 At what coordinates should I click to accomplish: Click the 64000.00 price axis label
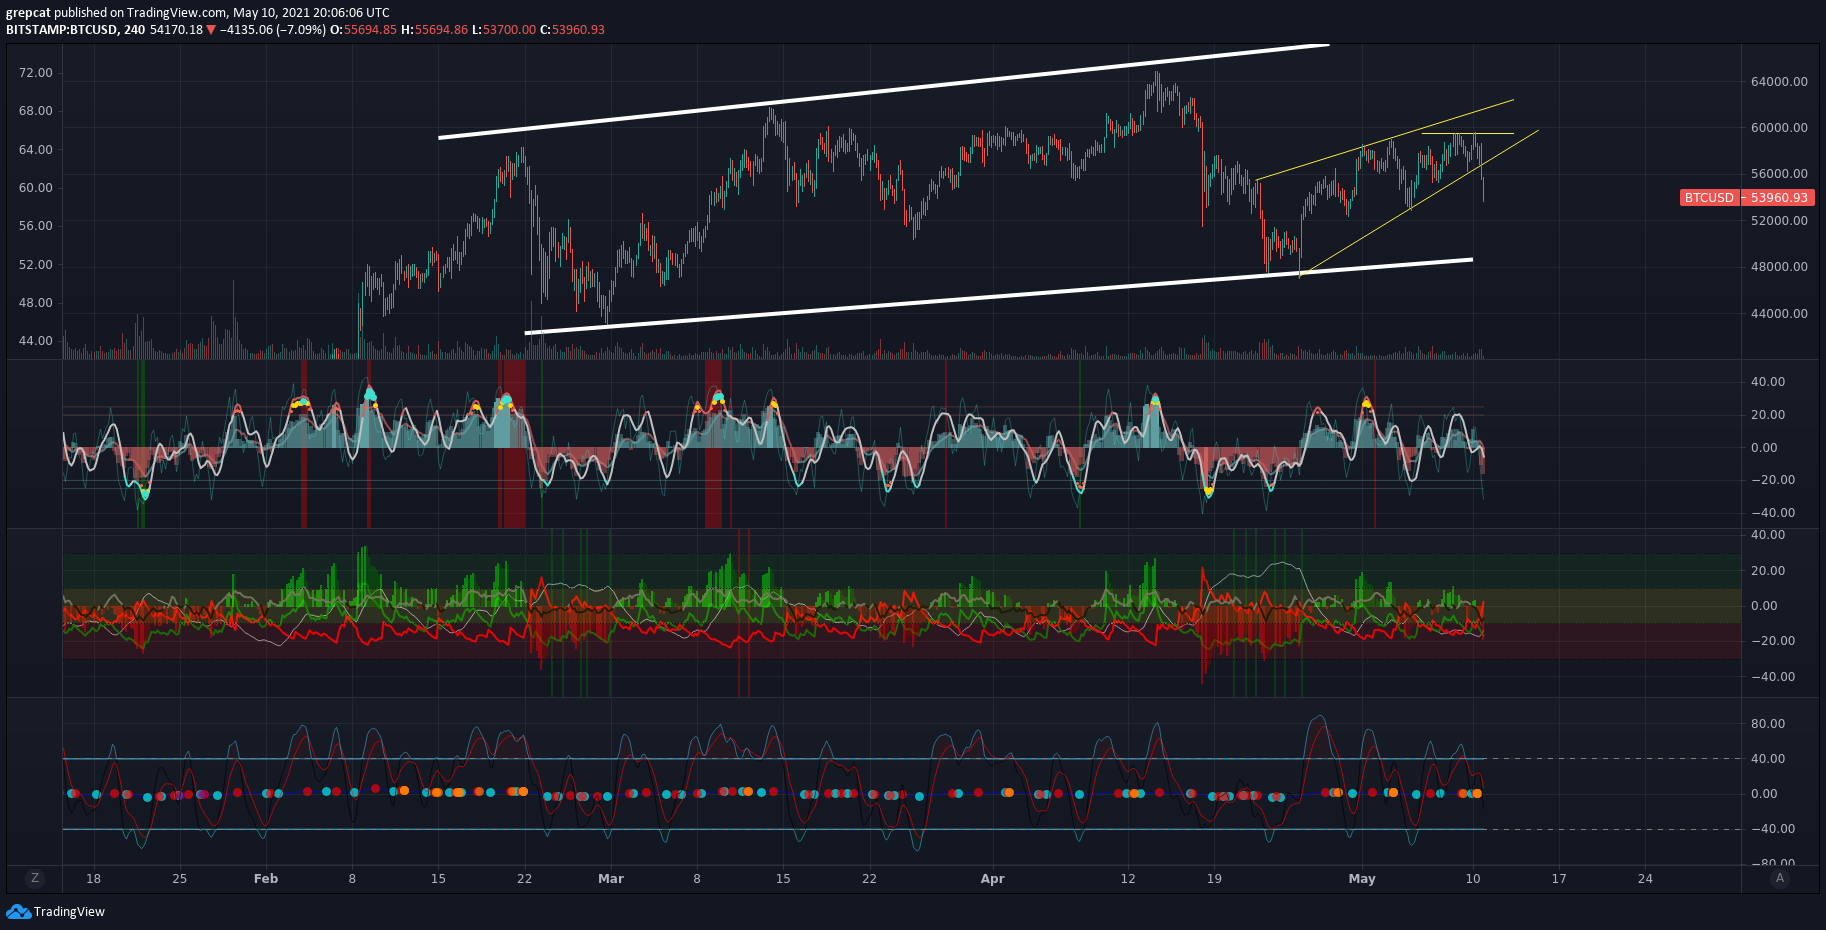(x=1779, y=81)
